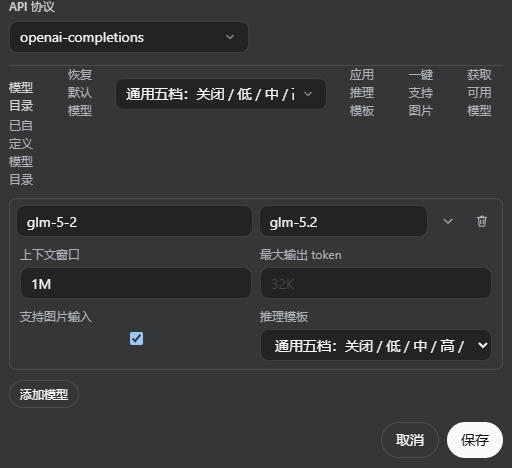The image size is (512, 468).
Task: Switch to the 模型目录 tab
Action: (x=21, y=97)
